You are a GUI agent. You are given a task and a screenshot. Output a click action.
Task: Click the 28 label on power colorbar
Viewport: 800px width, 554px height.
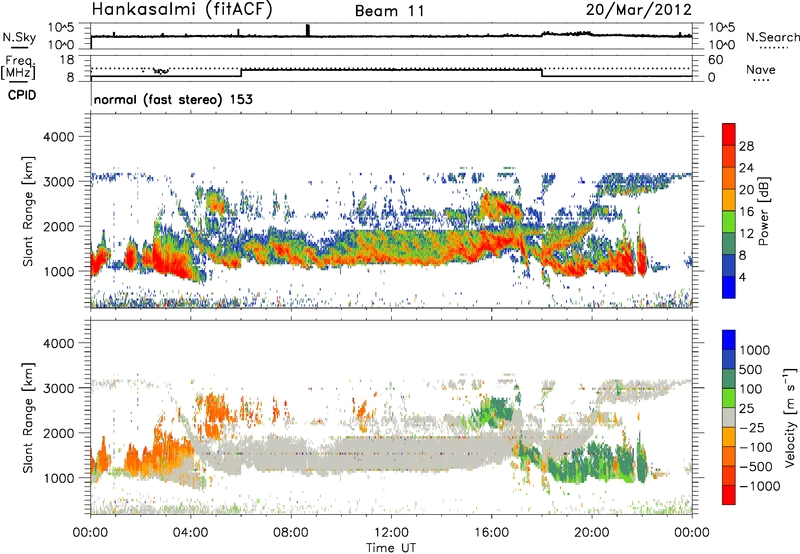746,146
